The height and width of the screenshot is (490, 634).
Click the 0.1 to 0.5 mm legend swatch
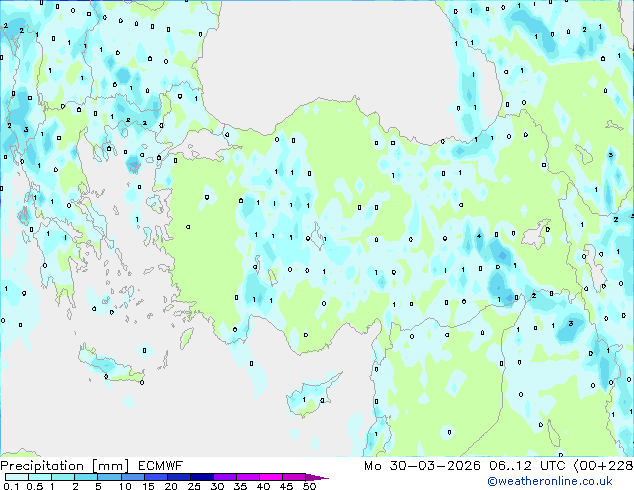click(17, 477)
